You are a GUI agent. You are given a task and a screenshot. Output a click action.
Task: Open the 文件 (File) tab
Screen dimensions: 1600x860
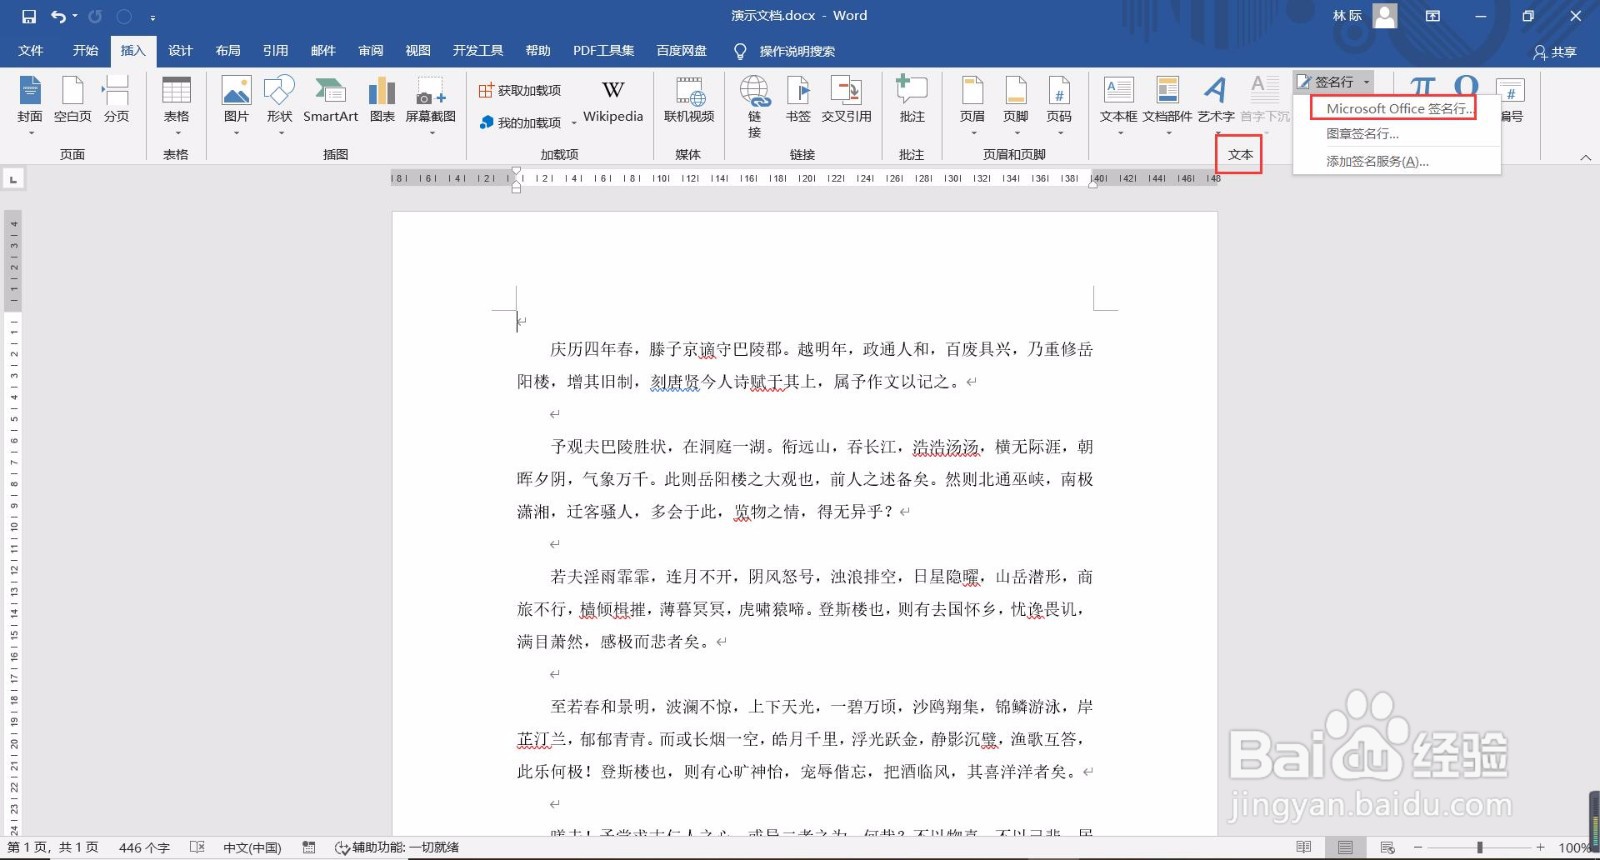point(31,51)
